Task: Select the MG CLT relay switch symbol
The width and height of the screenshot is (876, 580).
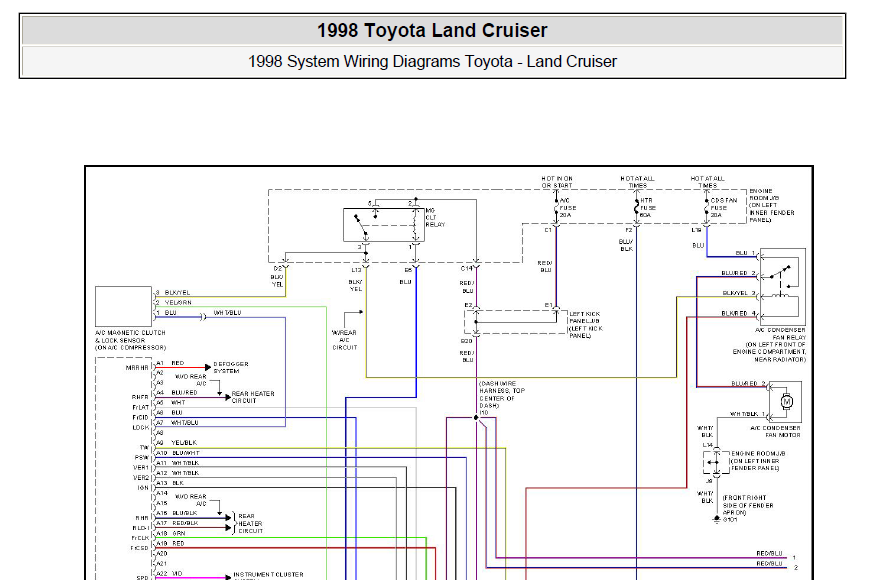Action: pyautogui.click(x=384, y=225)
